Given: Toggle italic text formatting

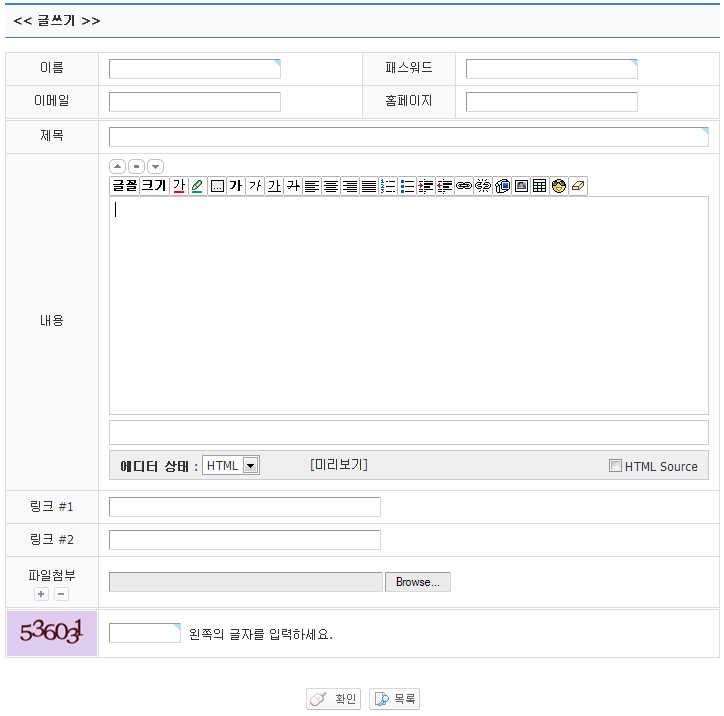Looking at the screenshot, I should point(255,186).
